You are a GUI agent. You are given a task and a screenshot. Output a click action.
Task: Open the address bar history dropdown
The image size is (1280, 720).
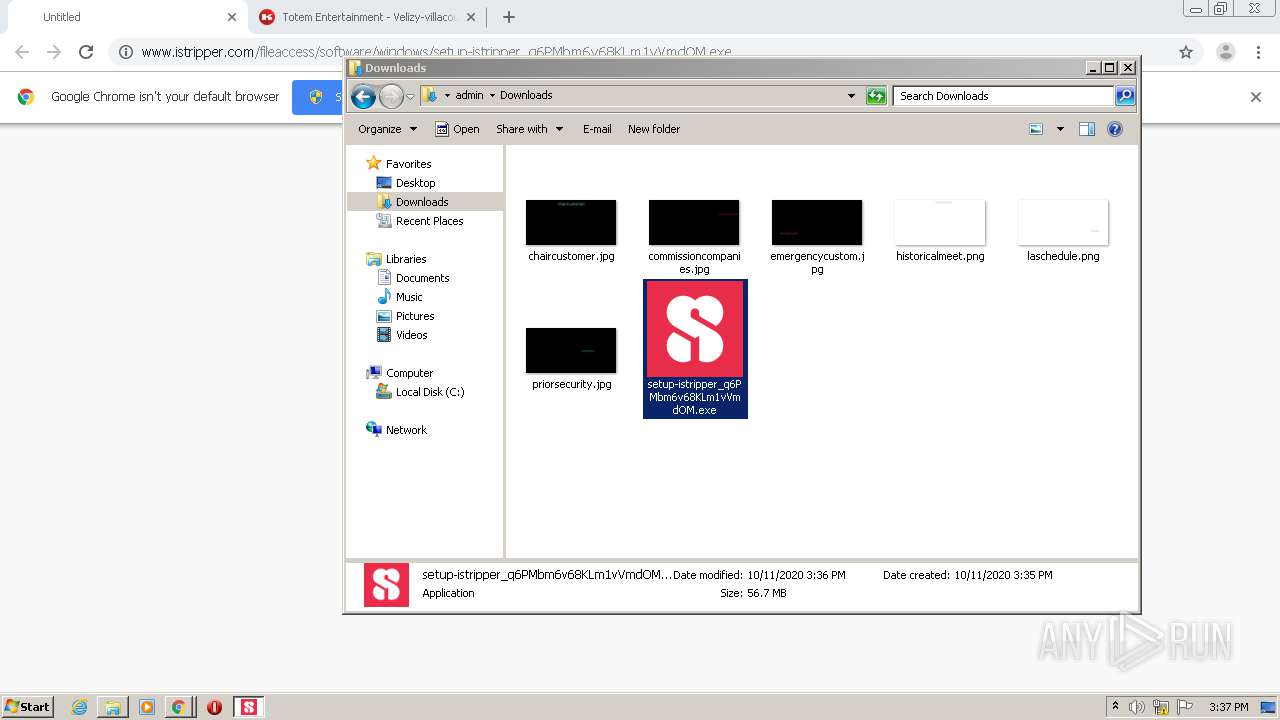851,96
